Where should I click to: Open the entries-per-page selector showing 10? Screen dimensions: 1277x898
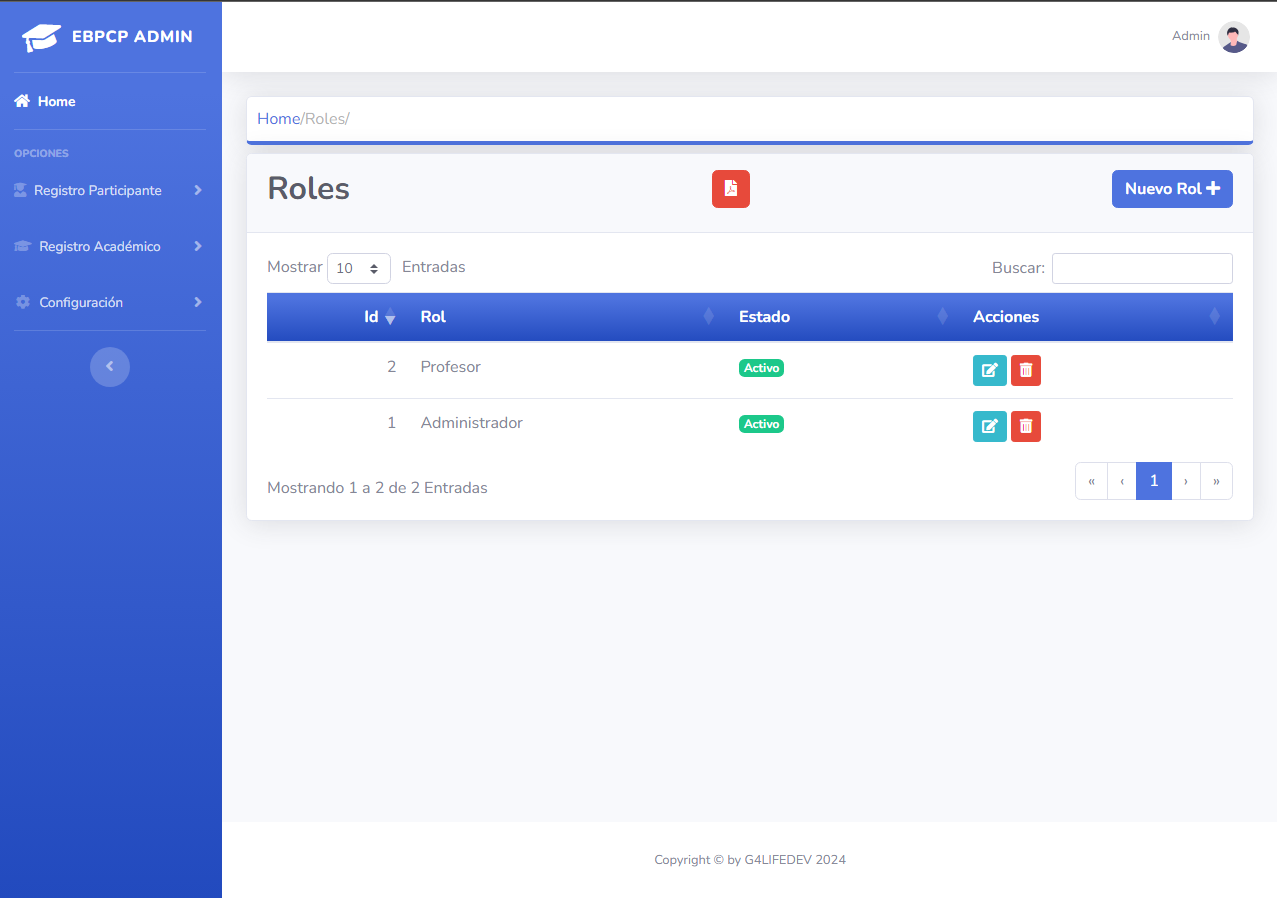(x=358, y=268)
